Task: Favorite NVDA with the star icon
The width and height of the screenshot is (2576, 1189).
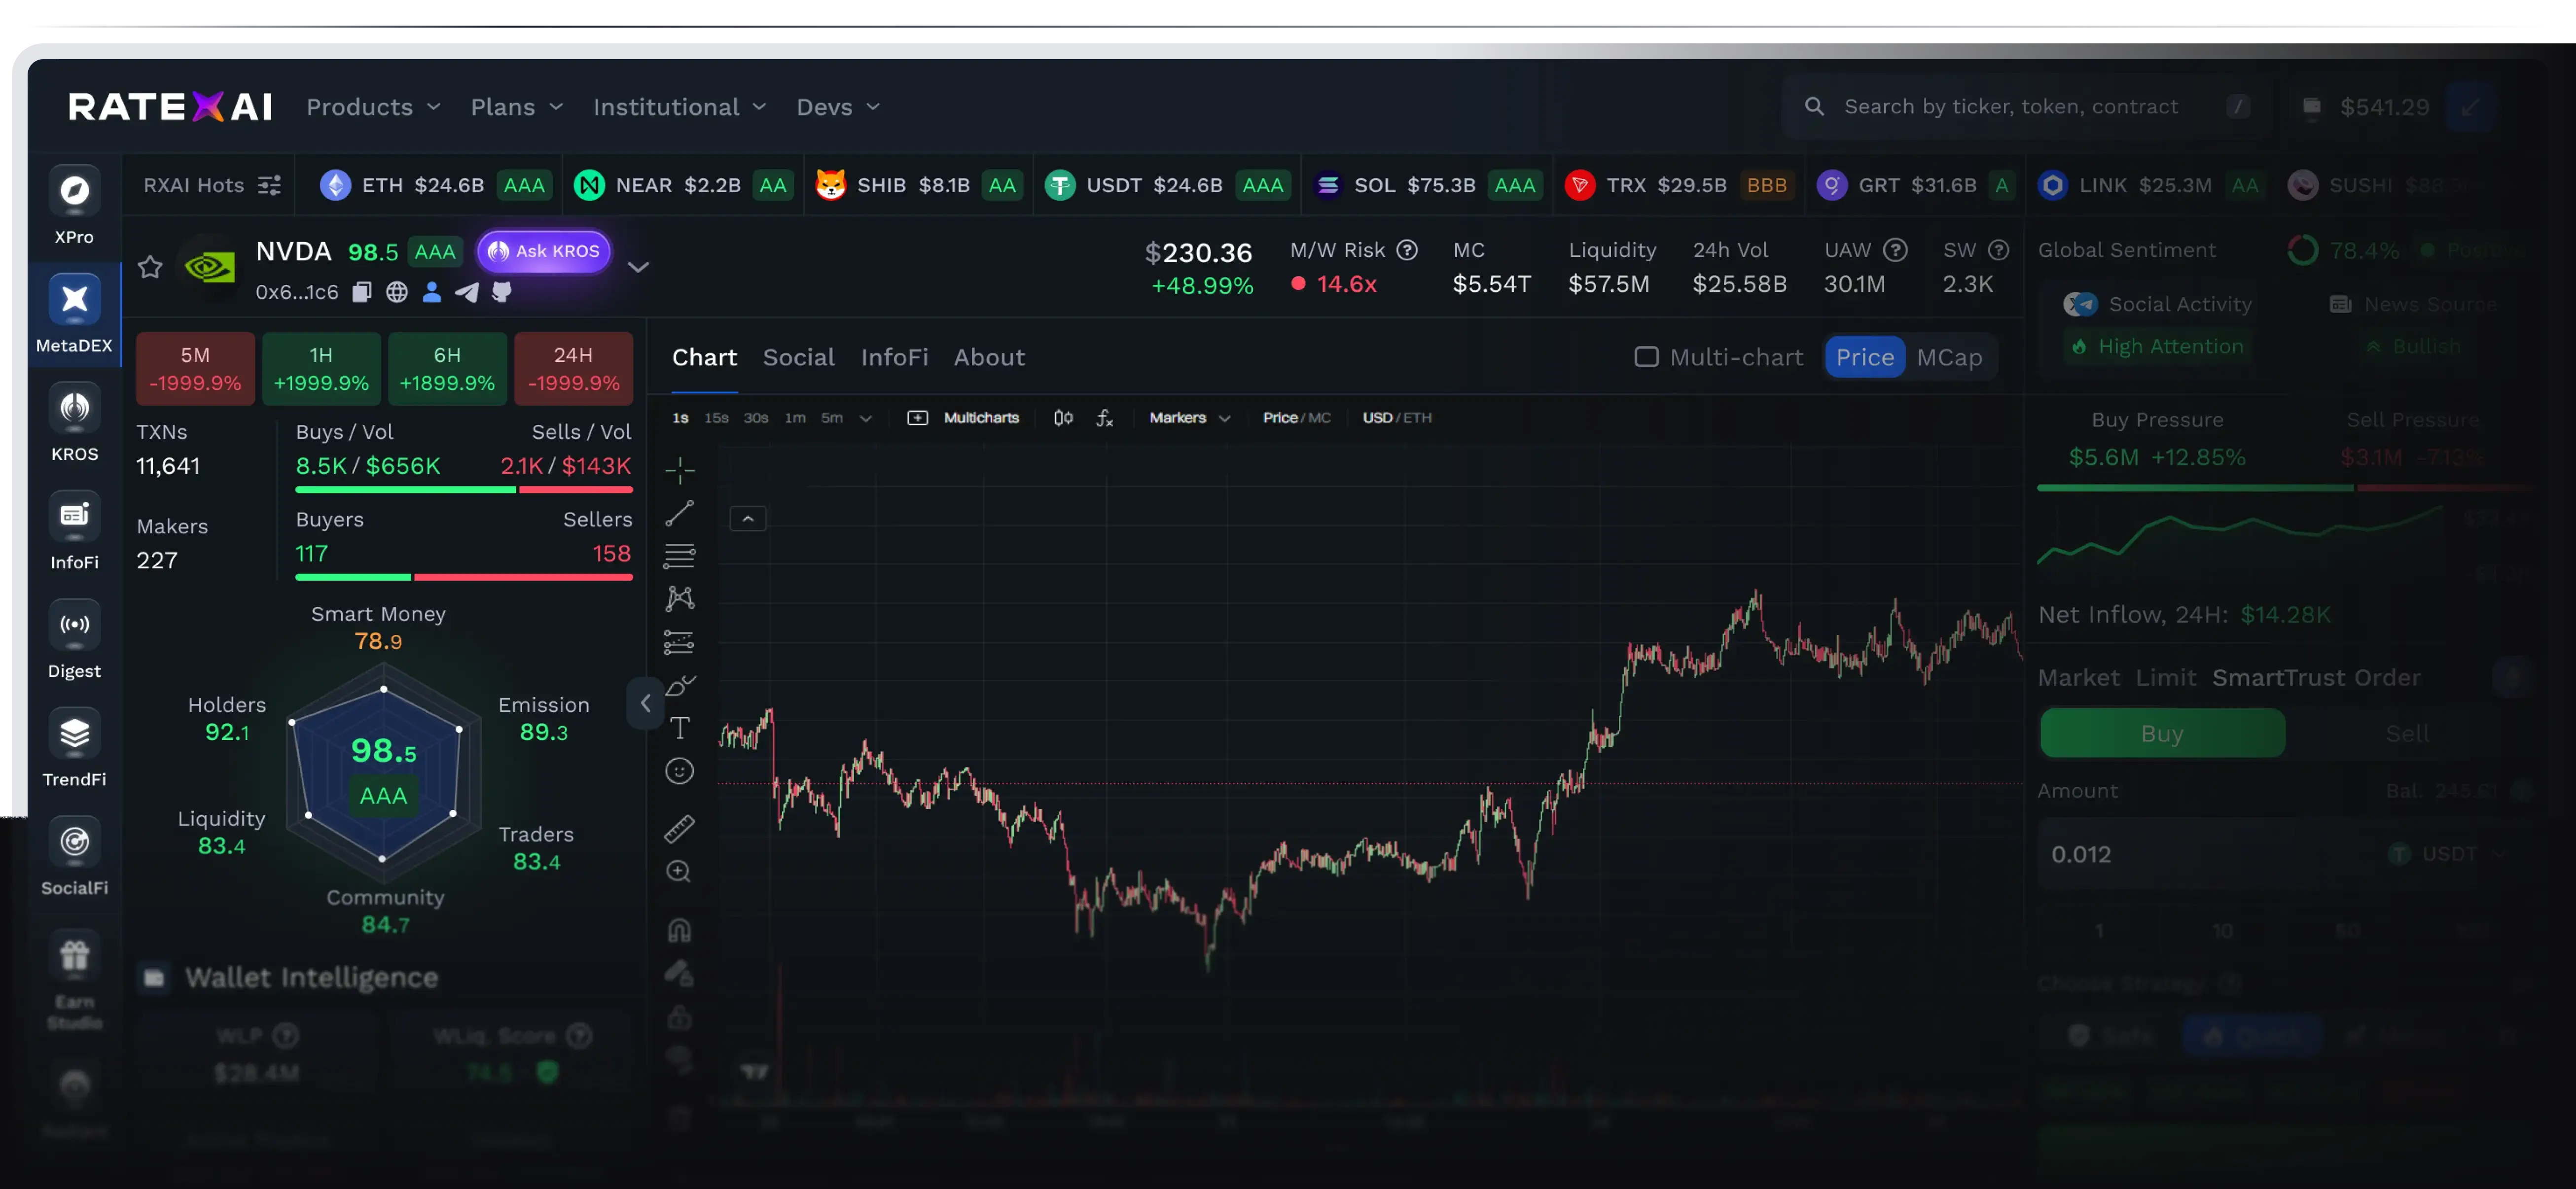Action: point(150,267)
